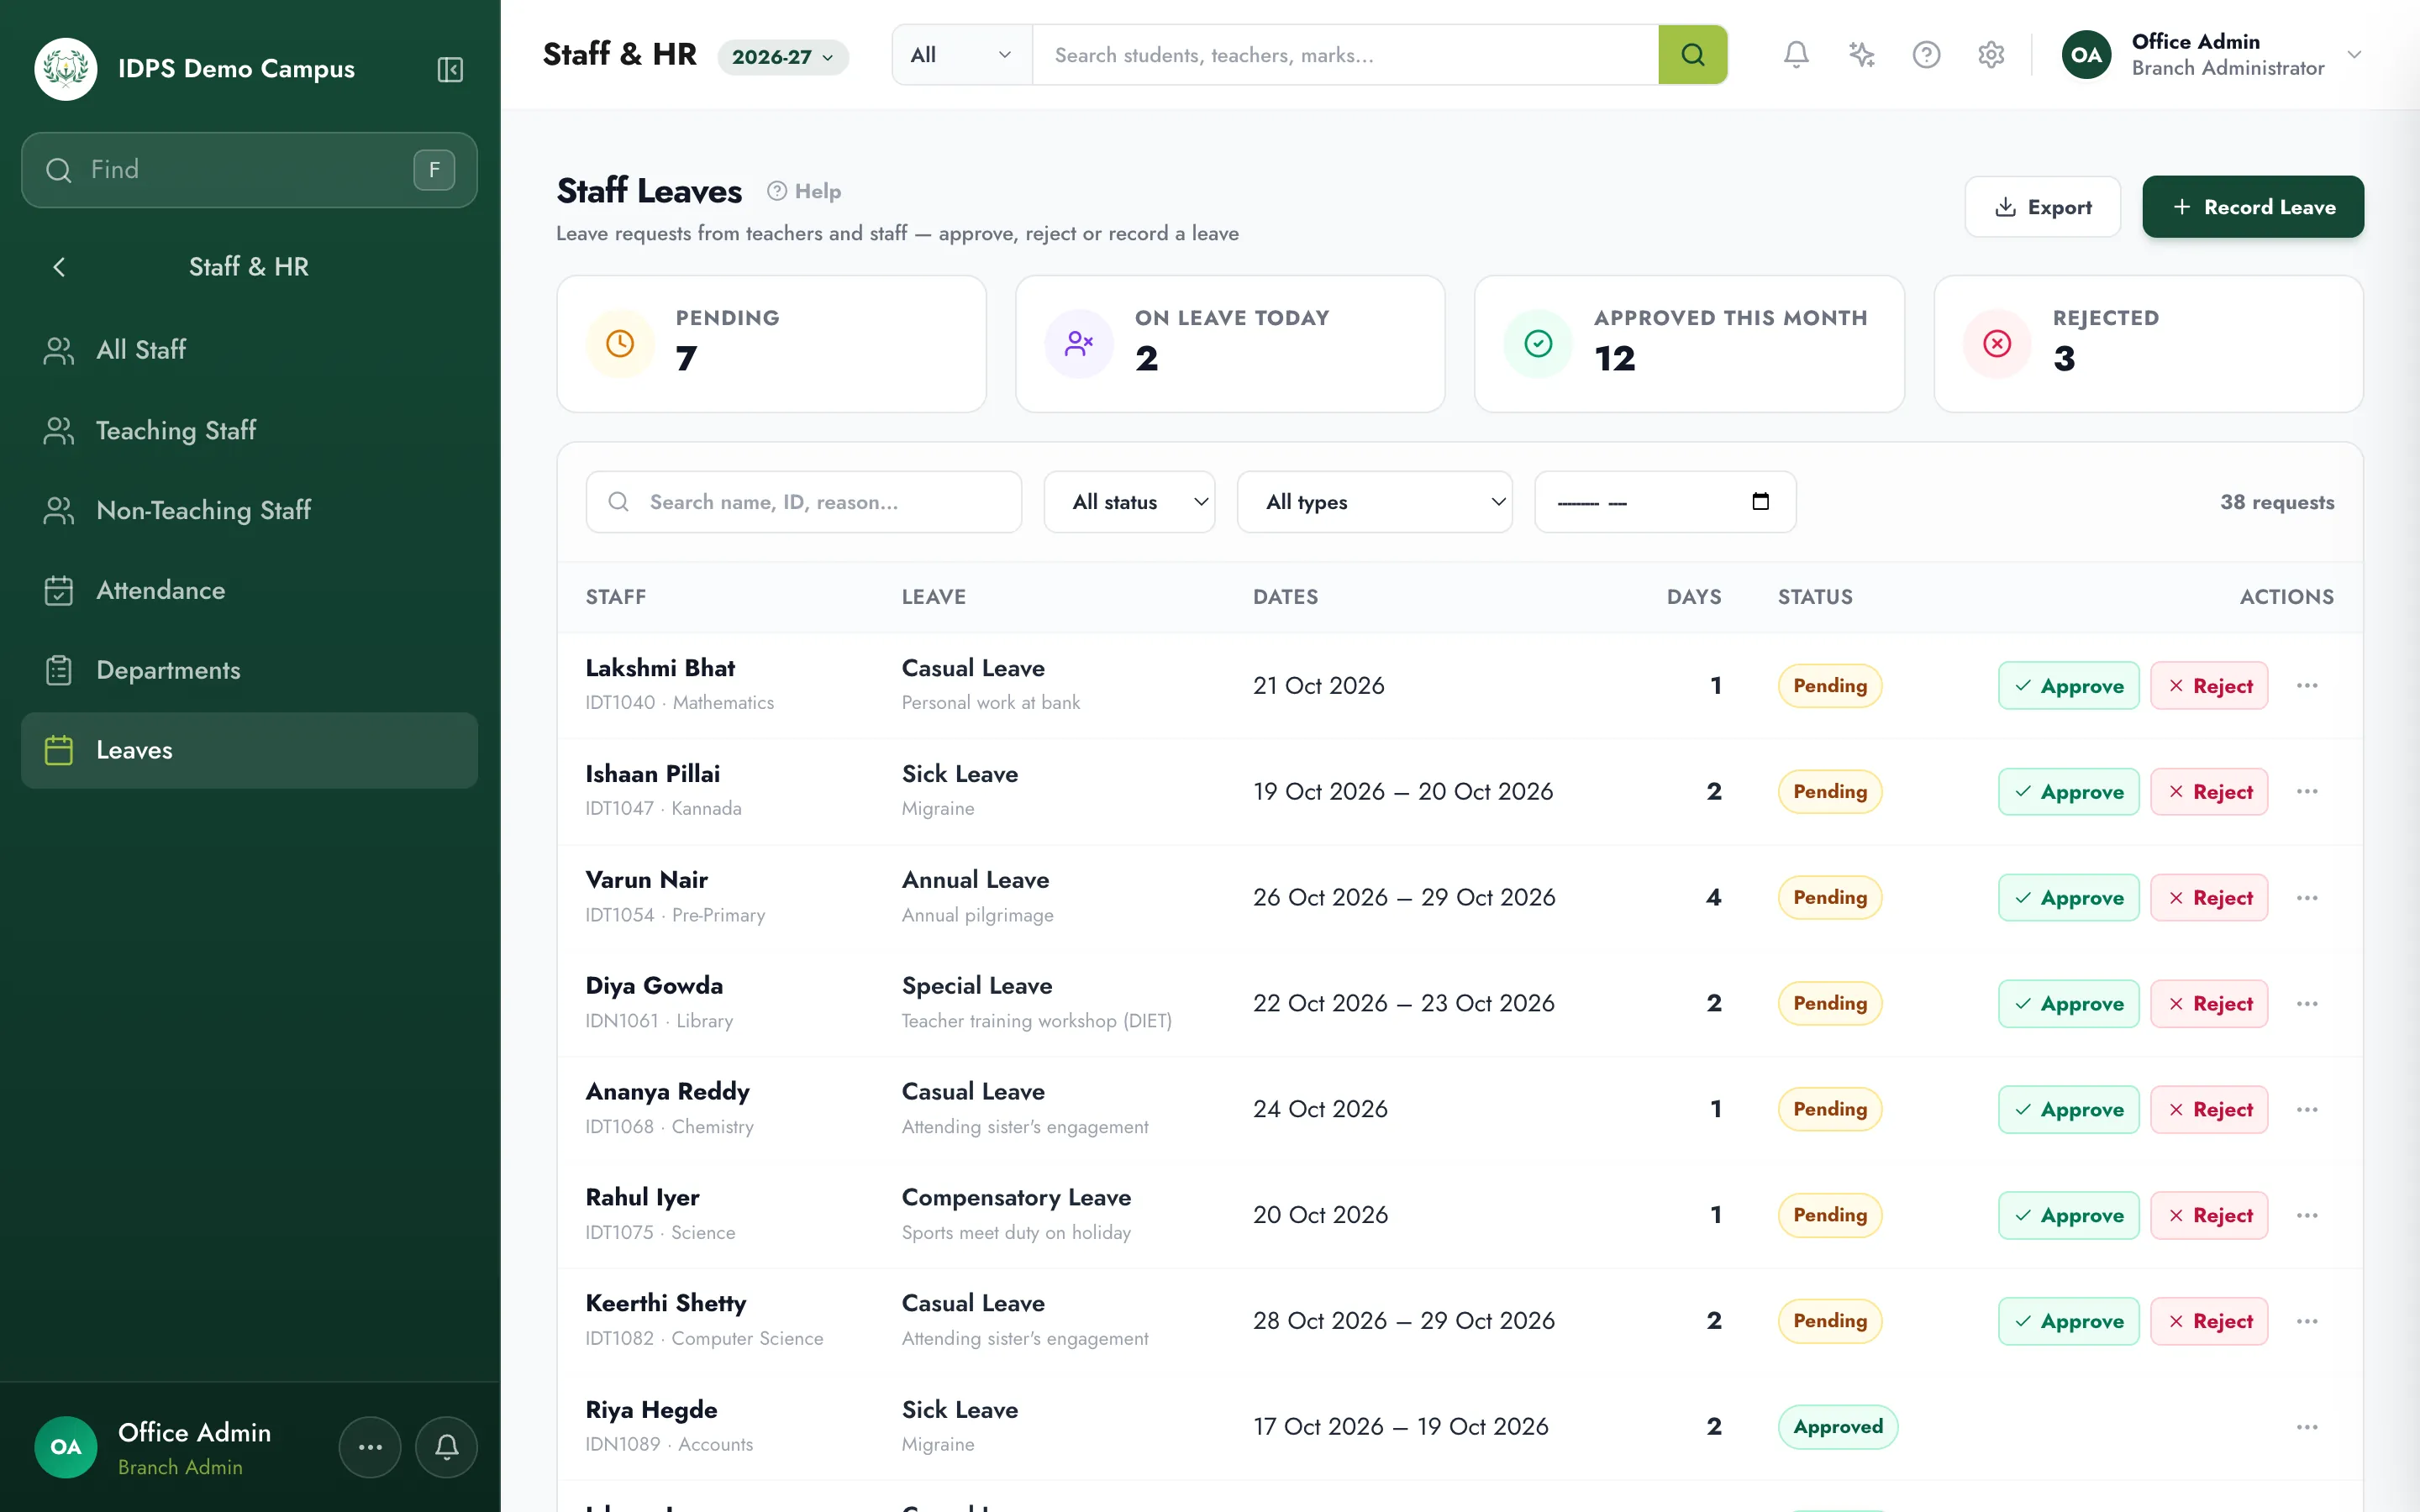Go back using the Staff & HR chevron
2420x1512 pixels.
59,267
